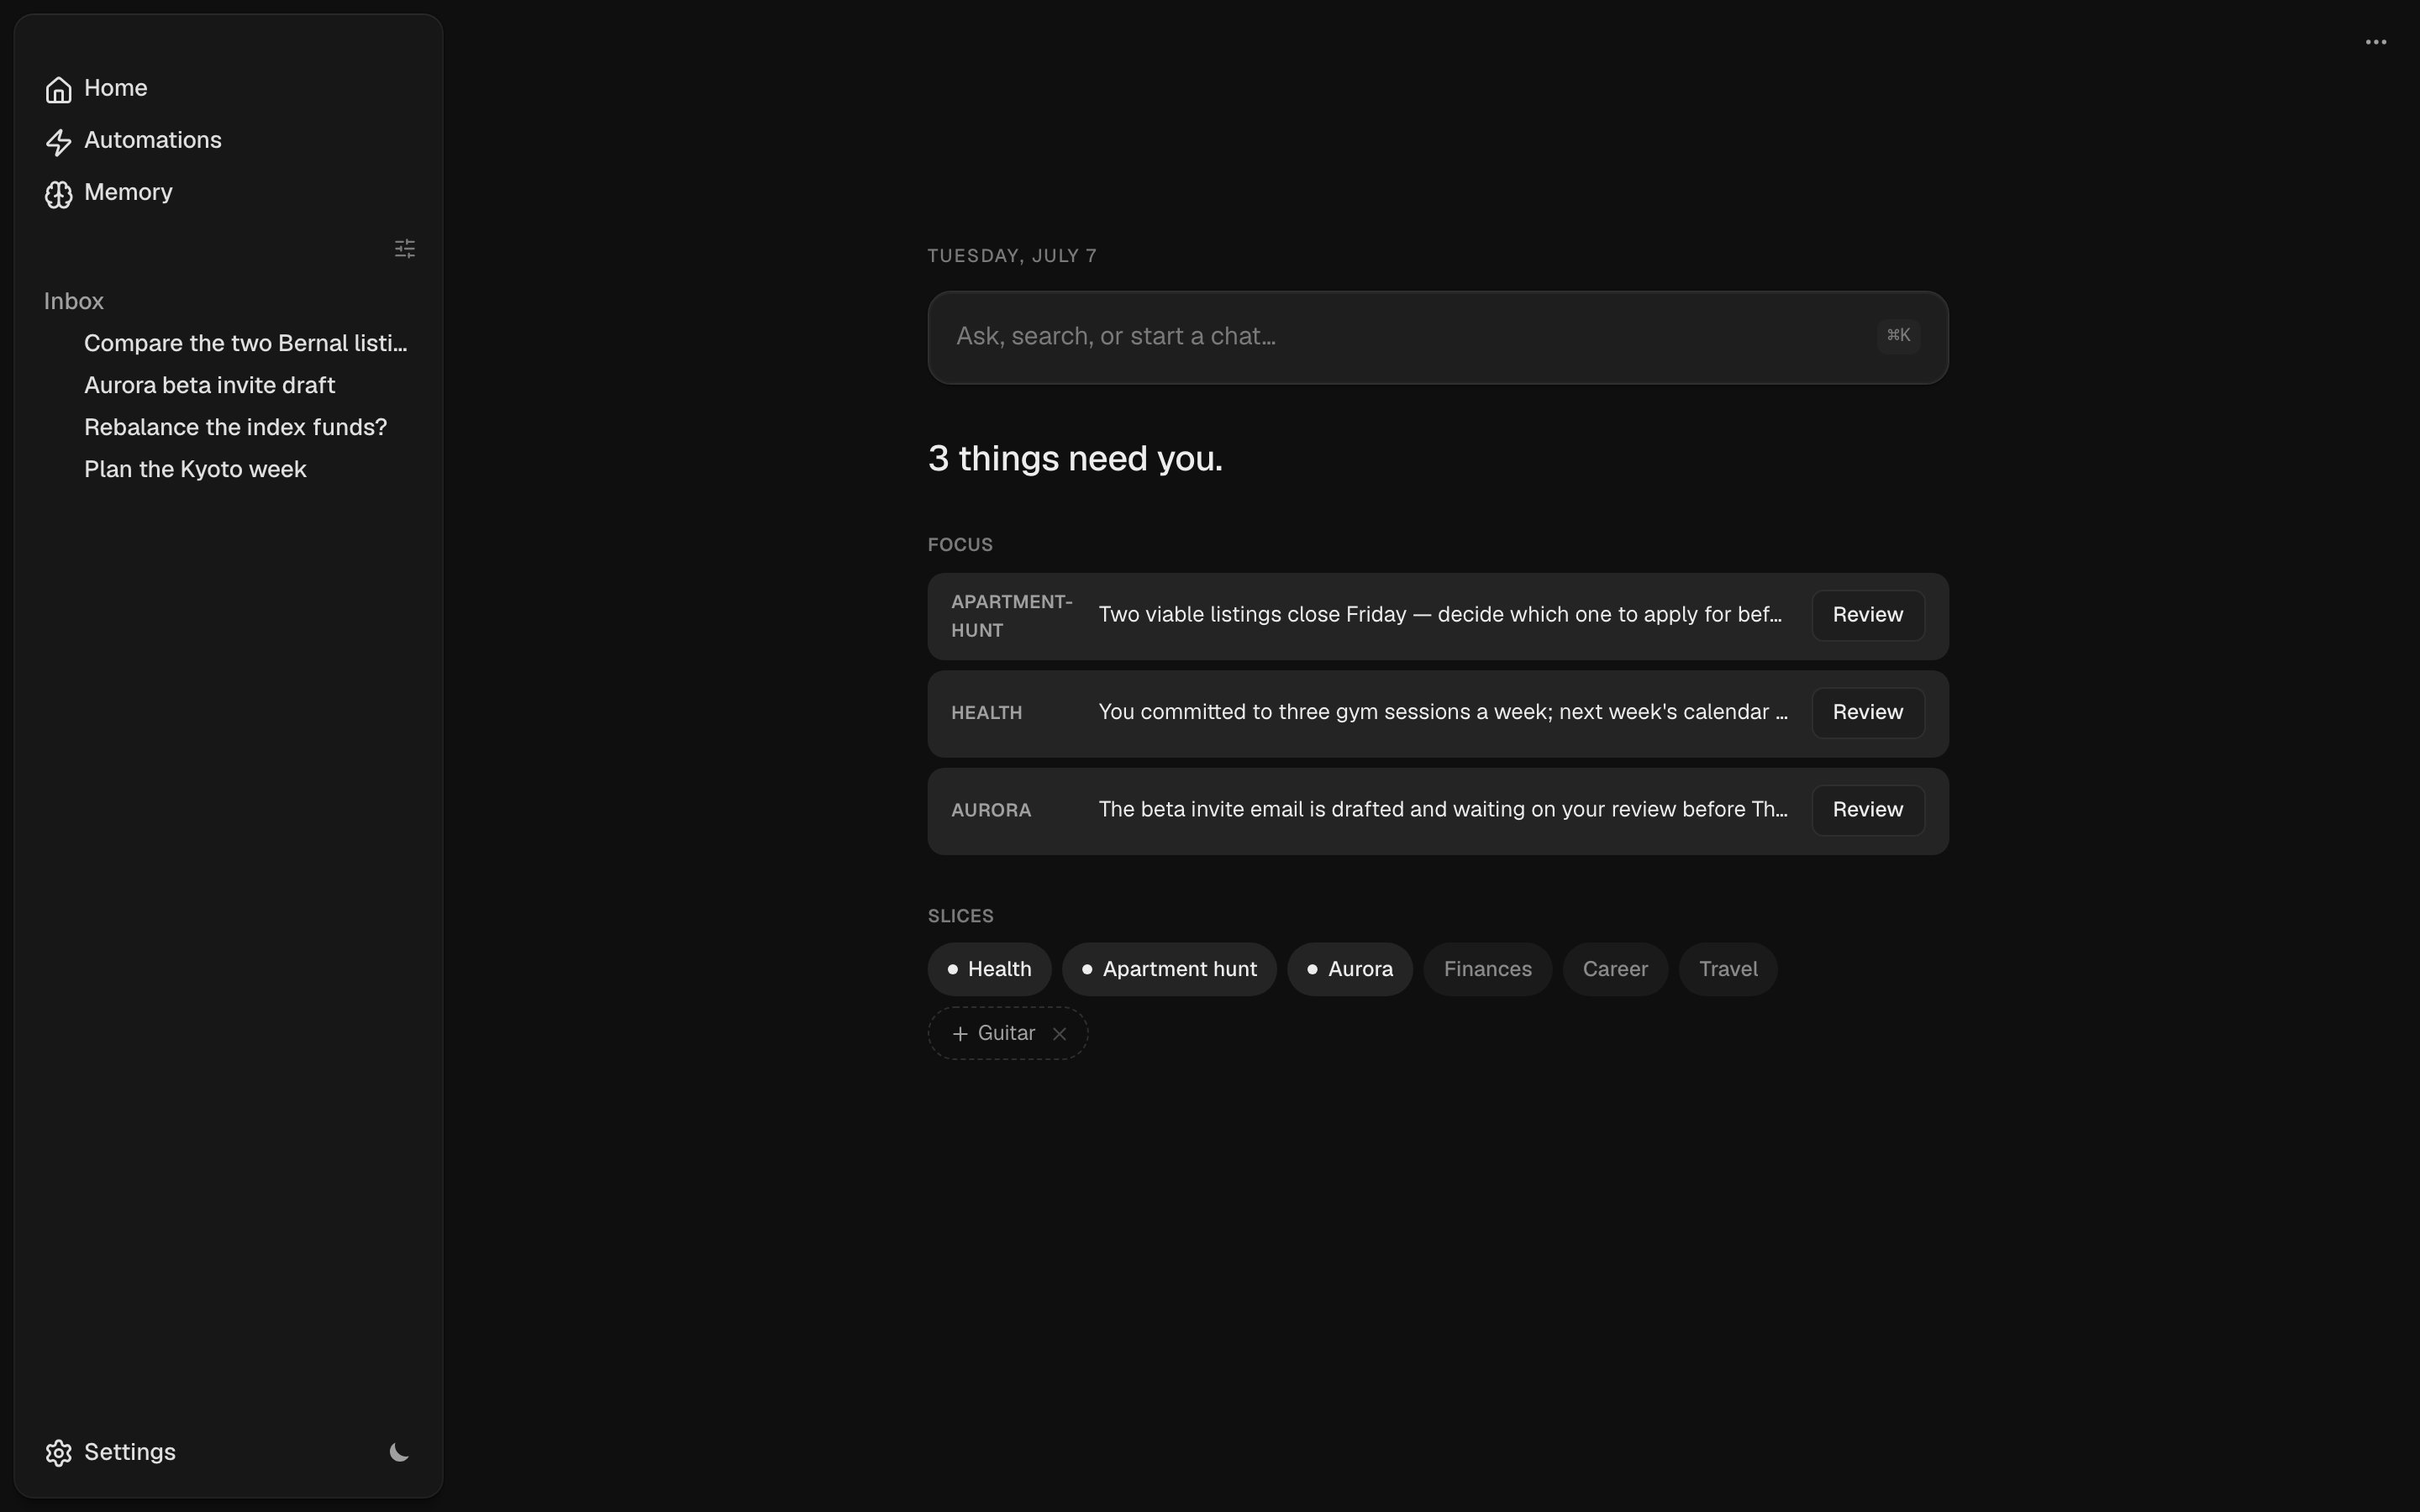
Task: Open 'Rebalance the index funds?' chat
Action: [235, 427]
